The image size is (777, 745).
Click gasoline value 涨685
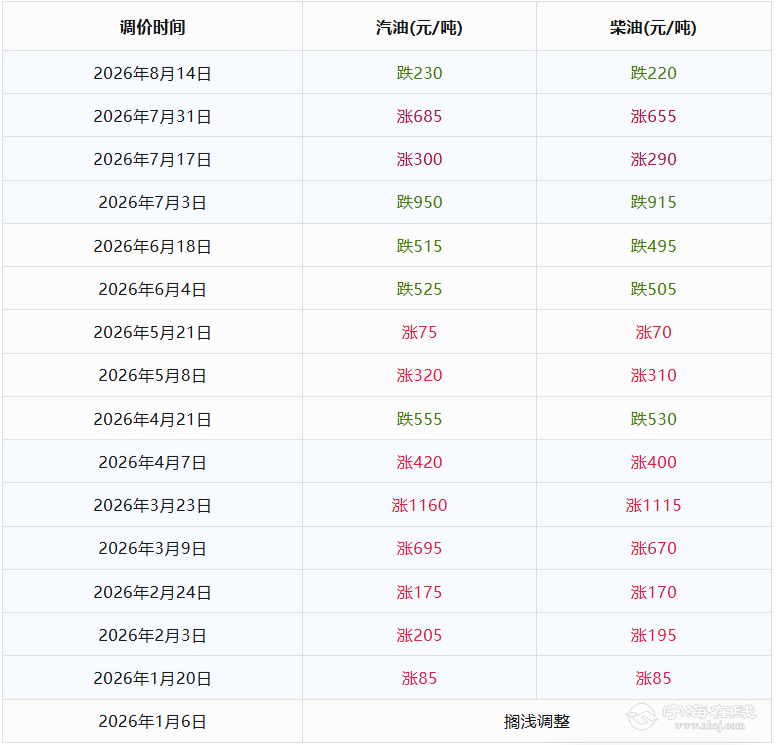tap(419, 116)
